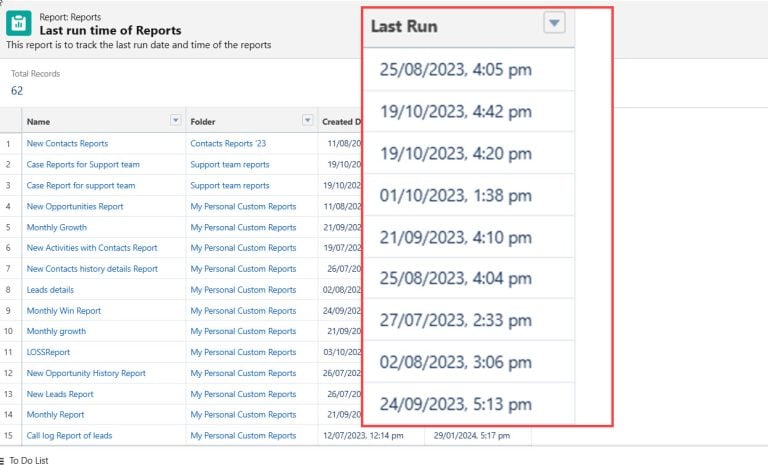Image resolution: width=768 pixels, height=465 pixels.
Task: Open New Opportunities Report link
Action: pos(75,207)
